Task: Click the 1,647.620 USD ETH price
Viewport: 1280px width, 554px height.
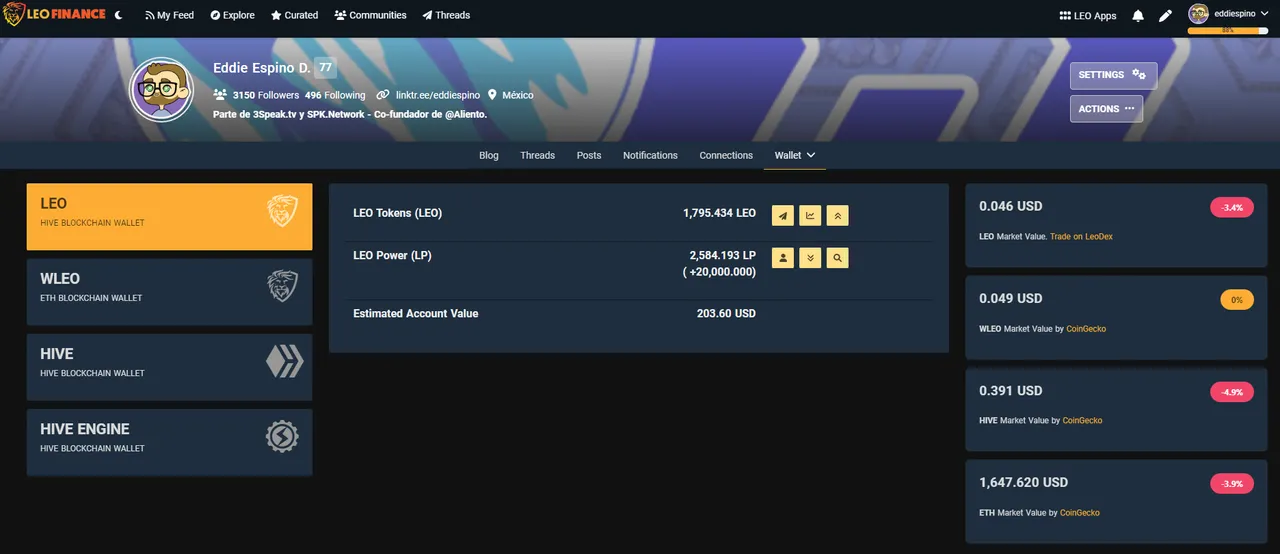Action: pyautogui.click(x=1024, y=482)
